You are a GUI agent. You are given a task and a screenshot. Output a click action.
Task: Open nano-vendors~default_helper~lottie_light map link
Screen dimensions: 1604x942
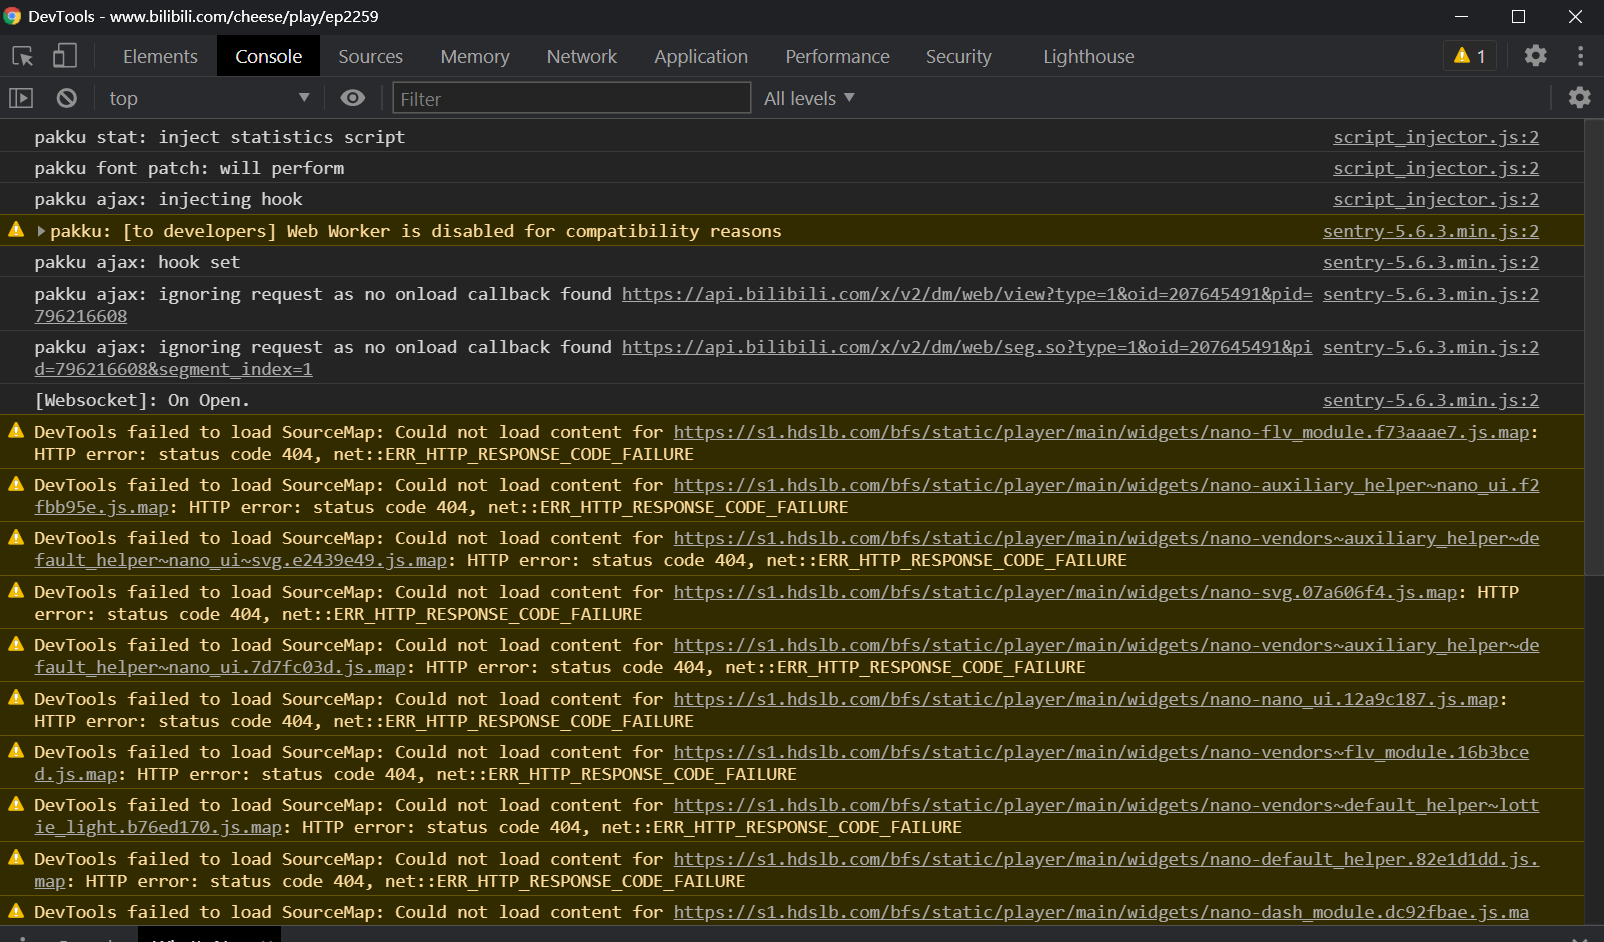1106,805
